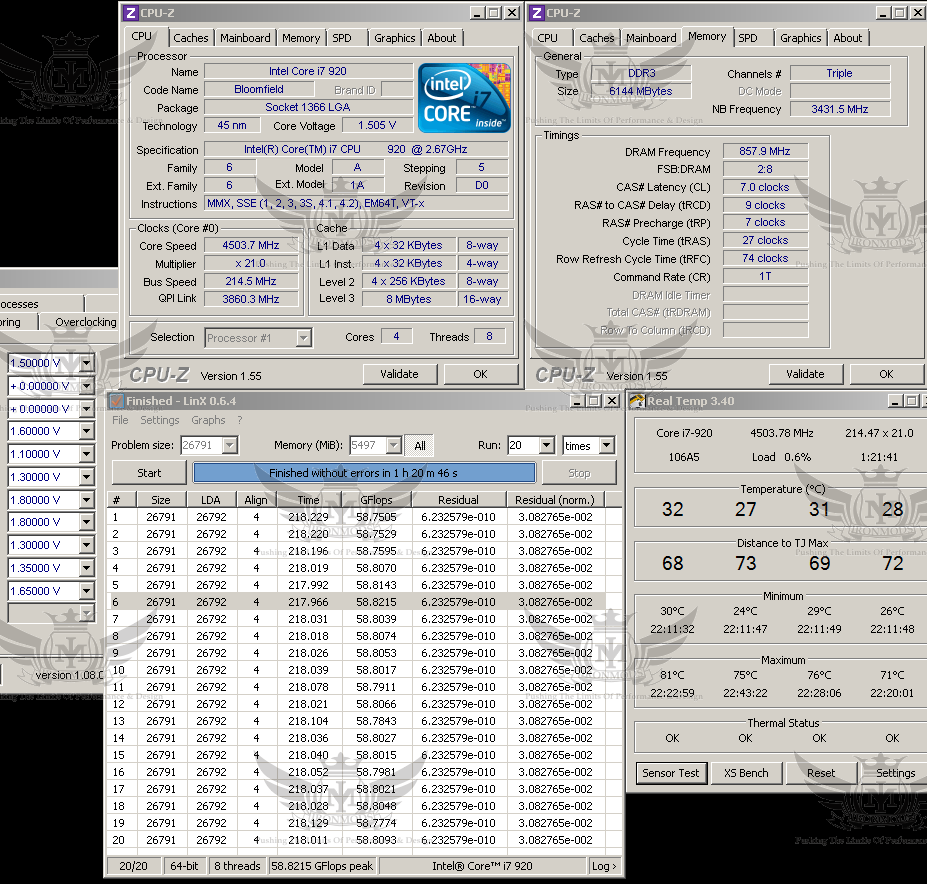Image resolution: width=927 pixels, height=884 pixels.
Task: Click the Residual (norm.) column header in LinX
Action: coord(555,500)
